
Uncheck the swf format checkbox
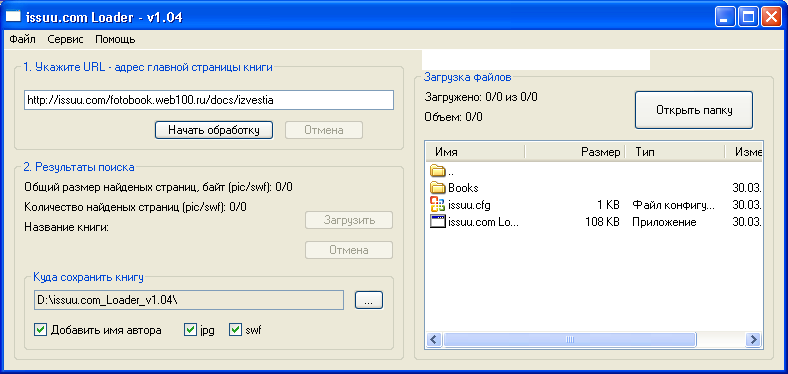tap(235, 330)
